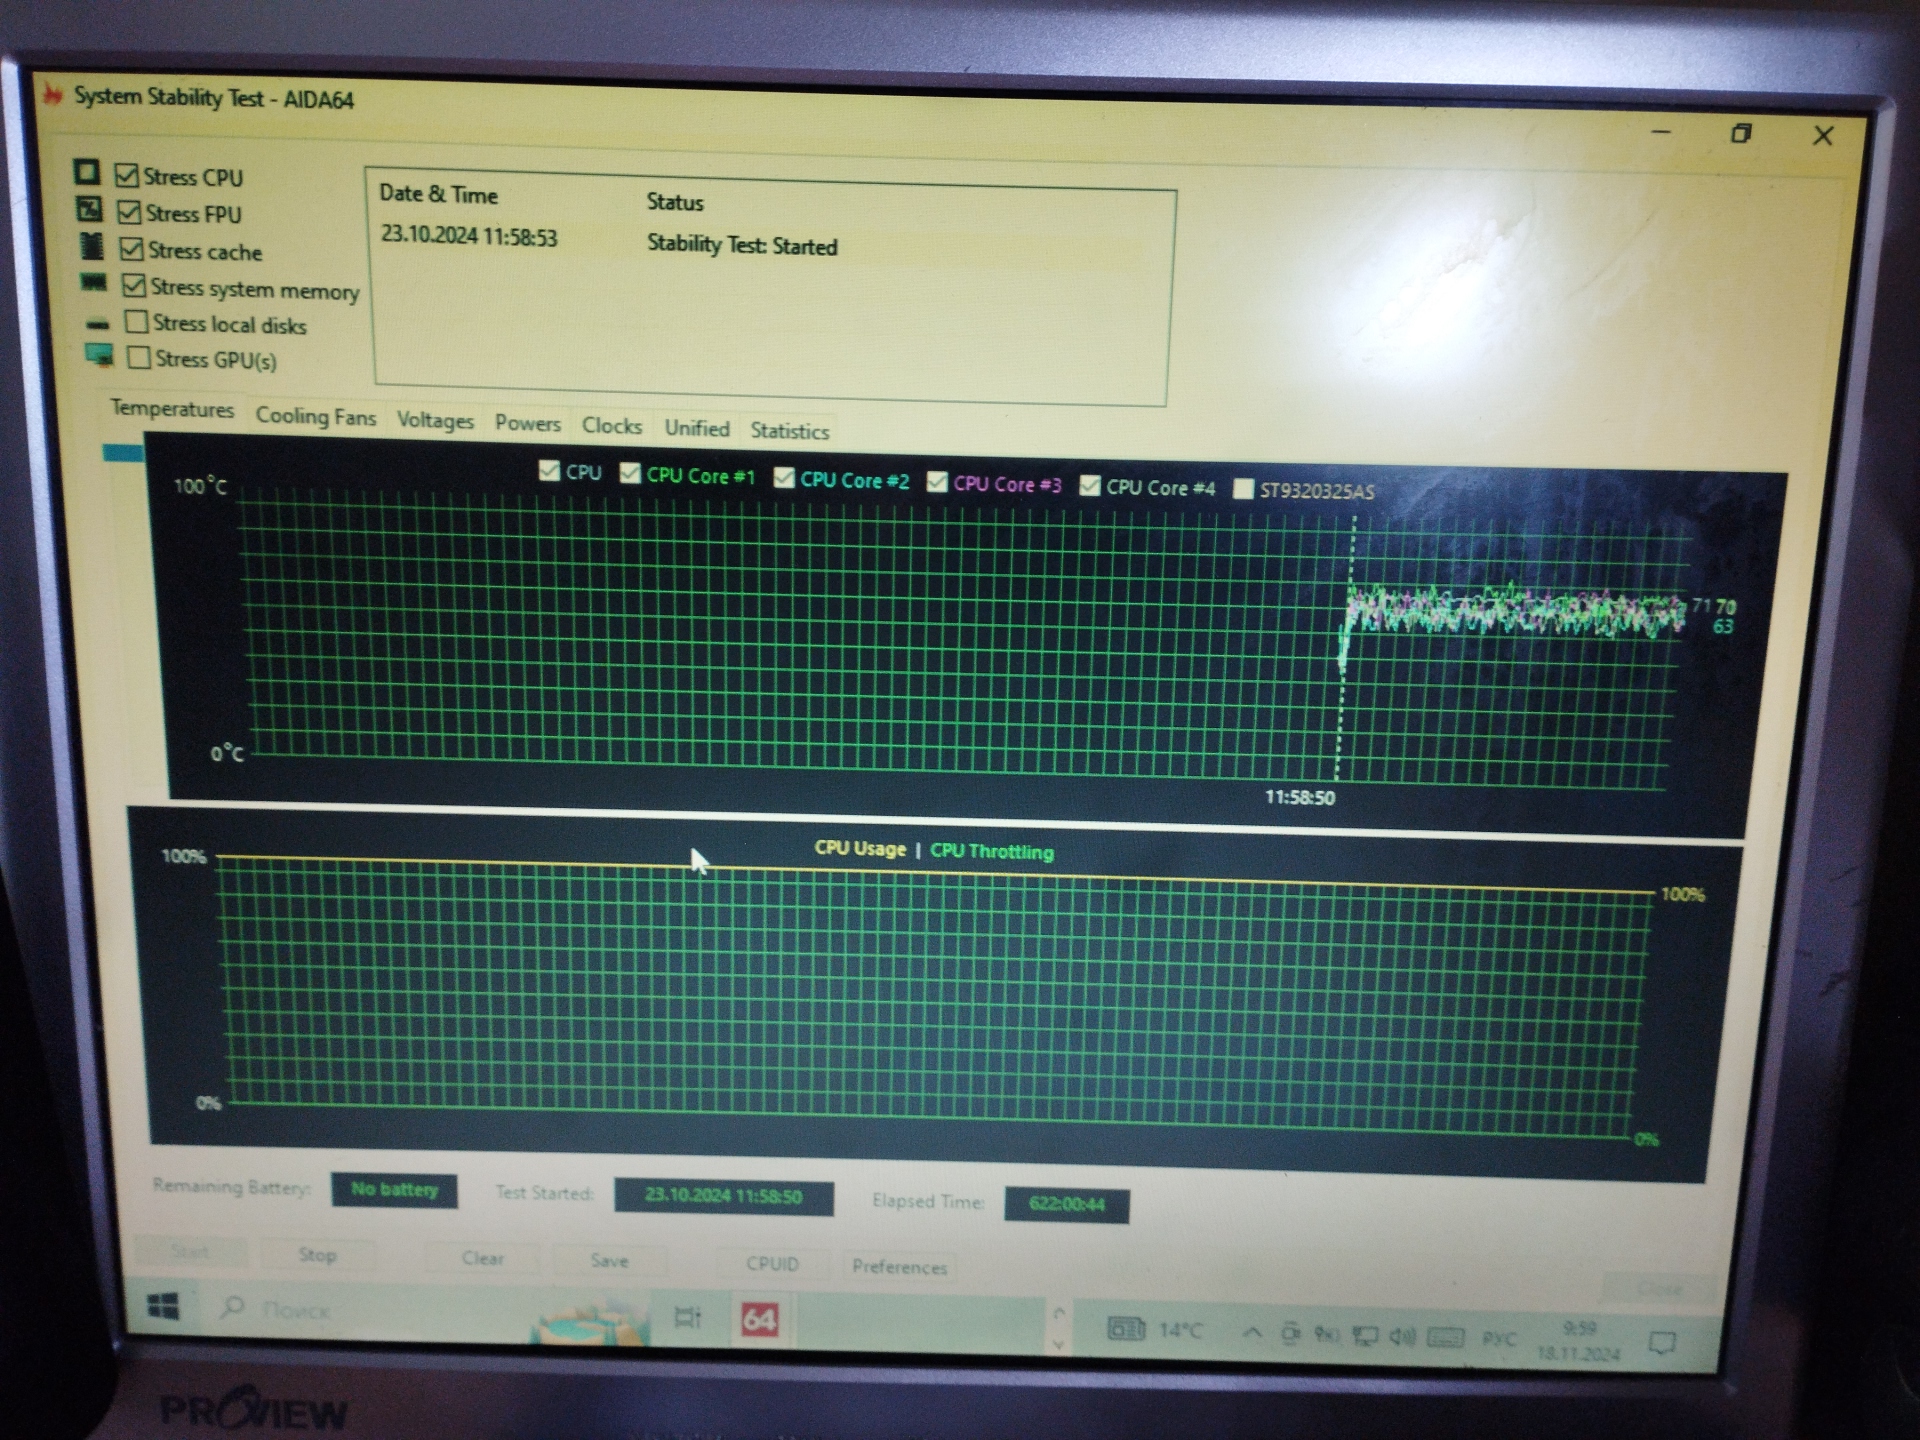Viewport: 1920px width, 1440px height.
Task: Switch to the Temperatures tab
Action: (172, 409)
